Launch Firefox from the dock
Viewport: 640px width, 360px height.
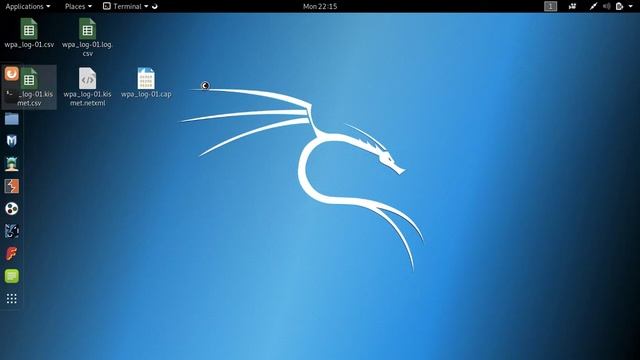11,73
